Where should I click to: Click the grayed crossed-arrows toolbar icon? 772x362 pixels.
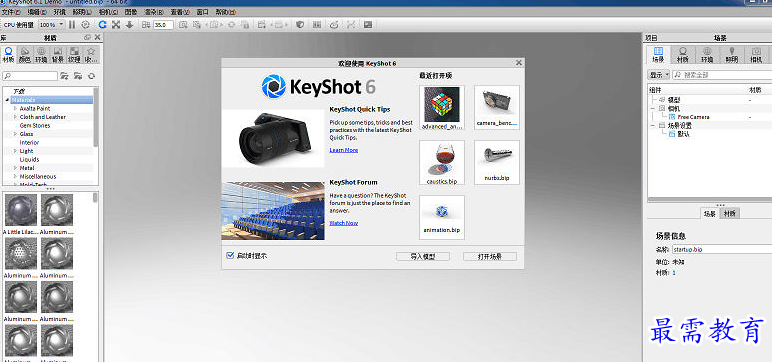click(x=351, y=25)
